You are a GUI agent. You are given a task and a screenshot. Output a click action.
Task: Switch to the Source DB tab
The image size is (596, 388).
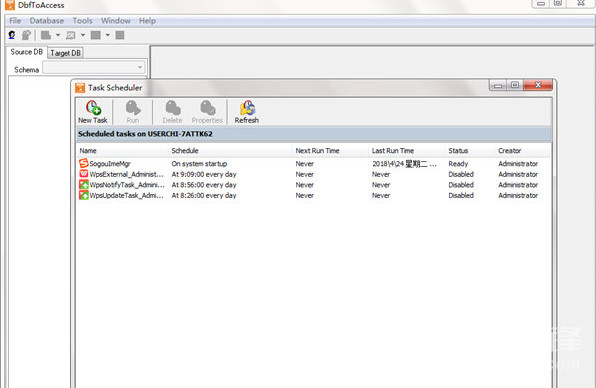(x=26, y=52)
